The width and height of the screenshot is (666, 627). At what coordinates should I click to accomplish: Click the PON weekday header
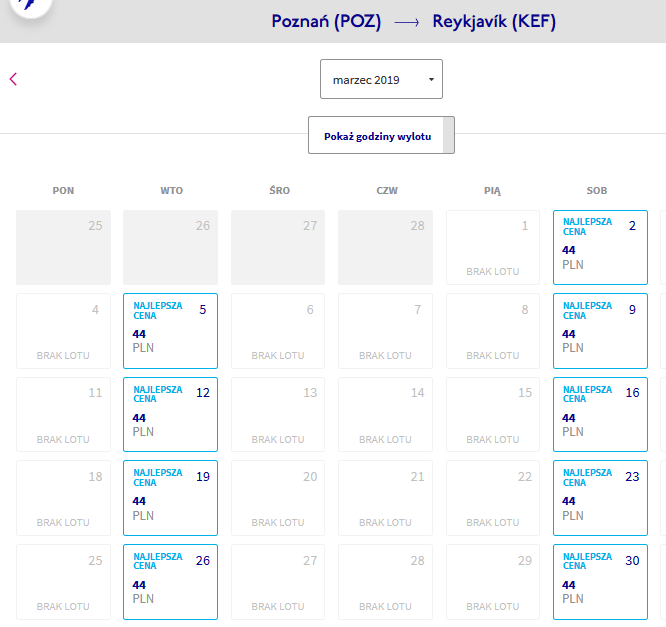click(63, 191)
